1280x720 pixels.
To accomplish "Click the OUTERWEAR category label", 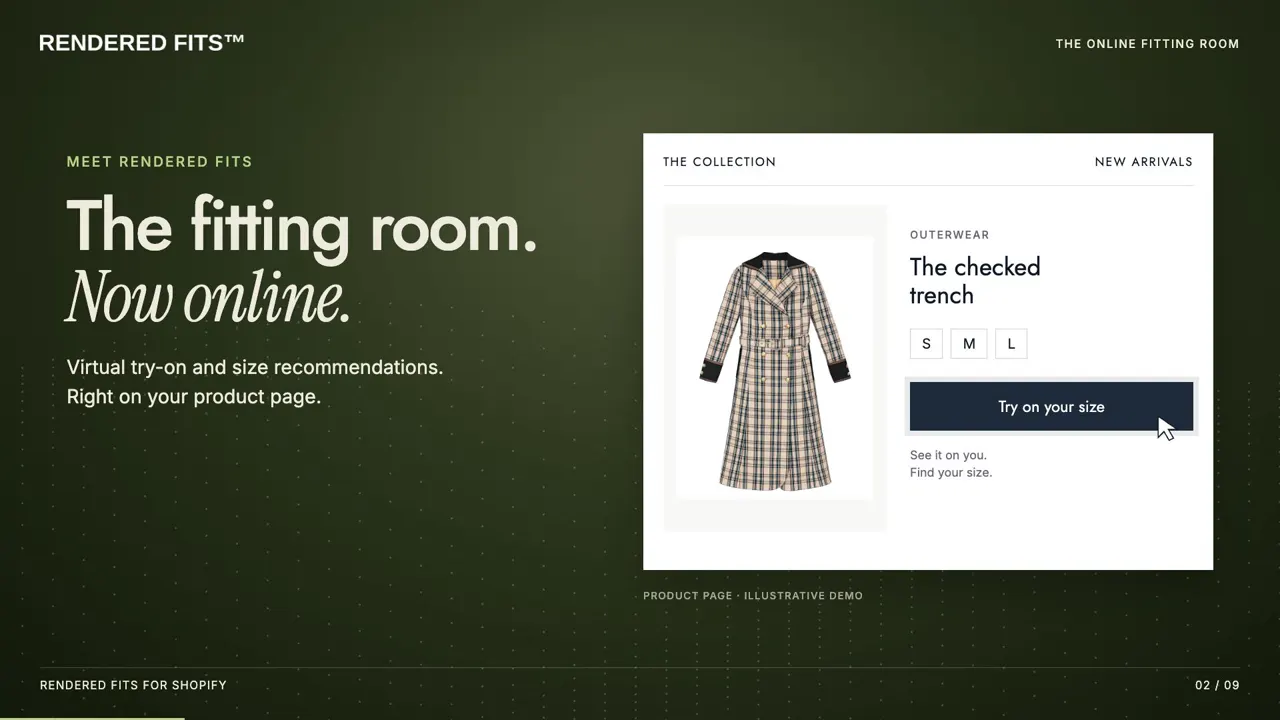I will point(949,235).
